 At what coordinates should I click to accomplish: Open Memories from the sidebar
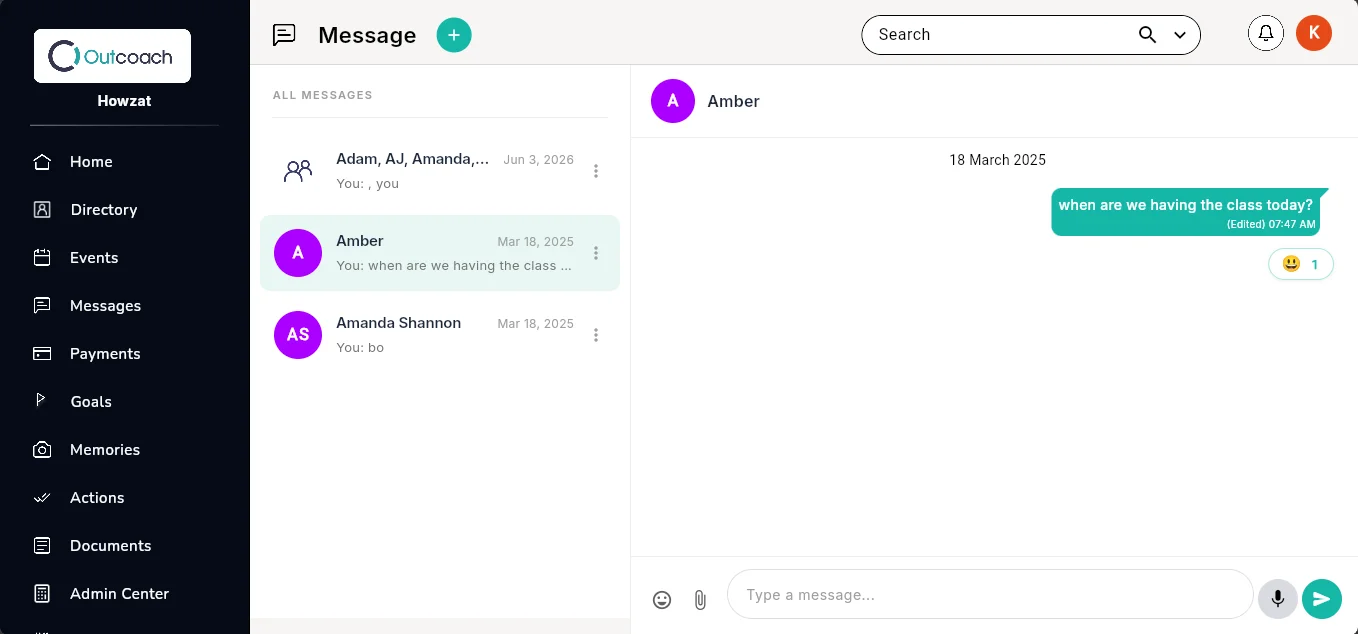(x=105, y=450)
